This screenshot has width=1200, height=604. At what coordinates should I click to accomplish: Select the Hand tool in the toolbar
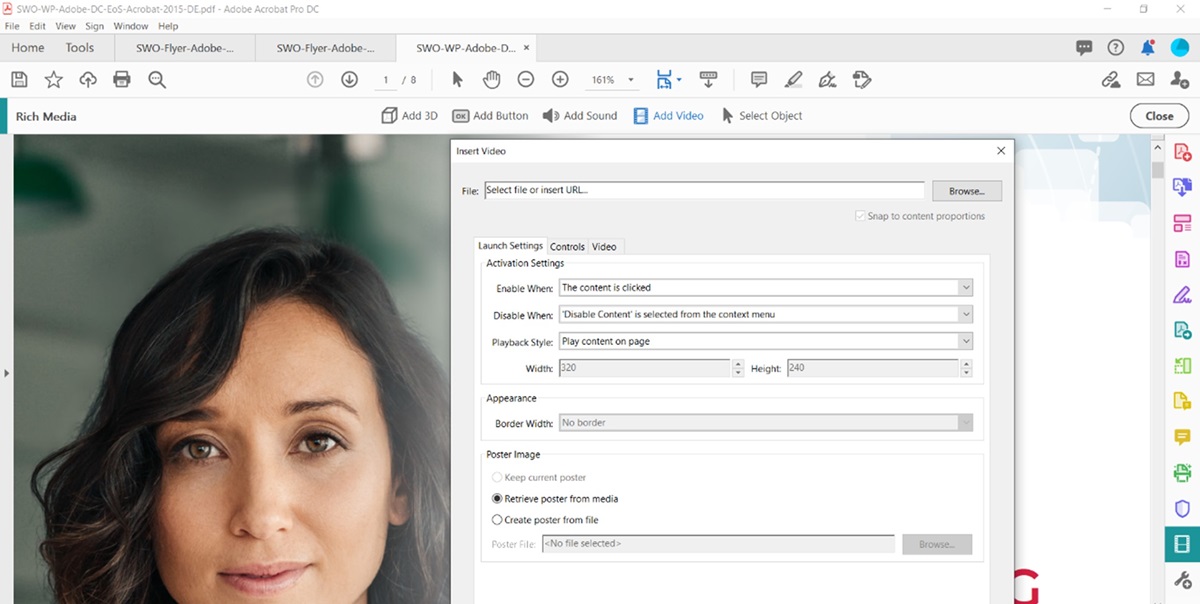point(491,78)
